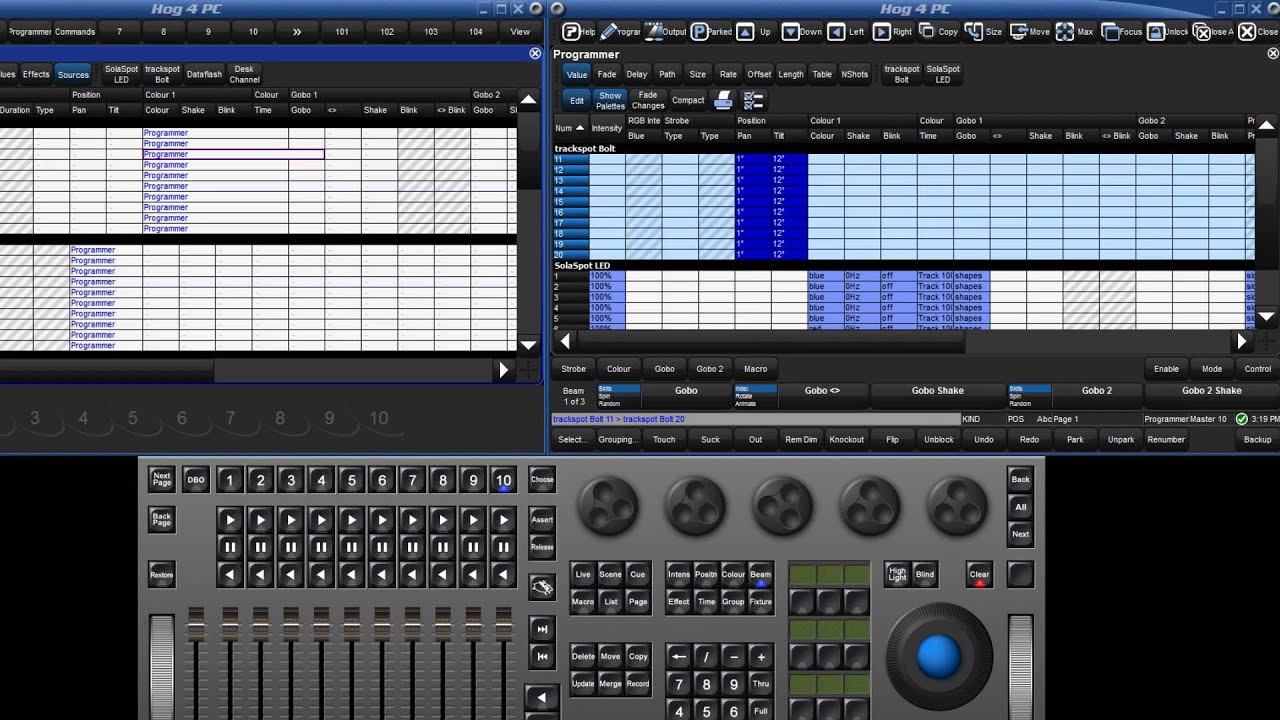Viewport: 1280px width, 720px height.
Task: Click play on playback master 1
Action: pyautogui.click(x=230, y=520)
